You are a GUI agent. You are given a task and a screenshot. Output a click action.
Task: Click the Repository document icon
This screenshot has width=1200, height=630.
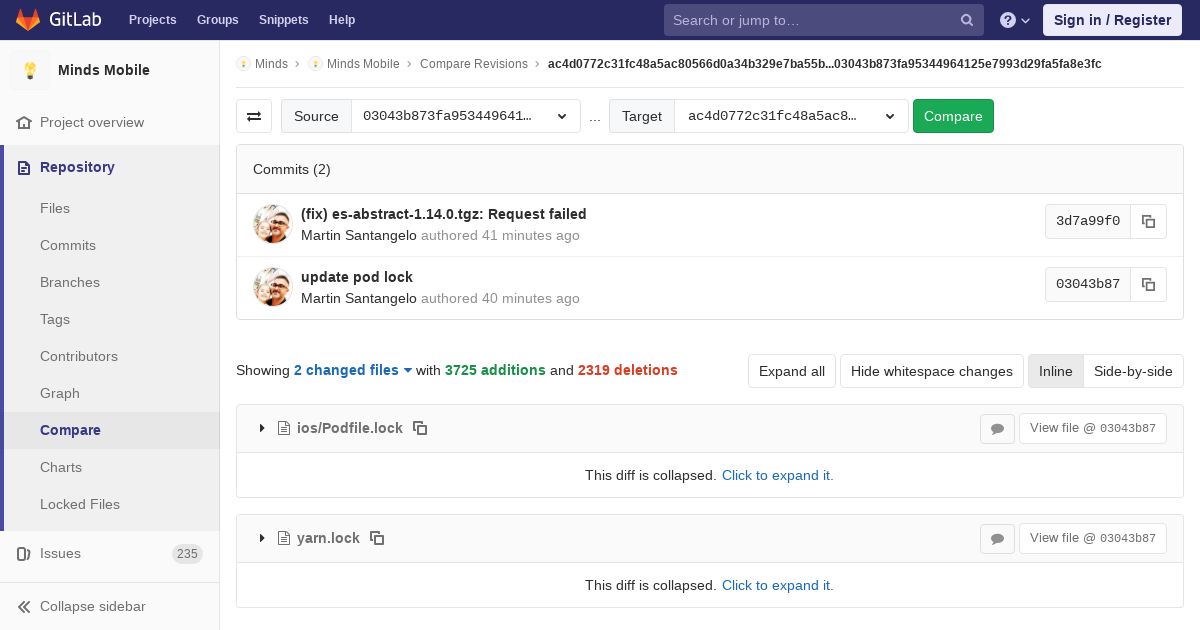pyautogui.click(x=24, y=167)
